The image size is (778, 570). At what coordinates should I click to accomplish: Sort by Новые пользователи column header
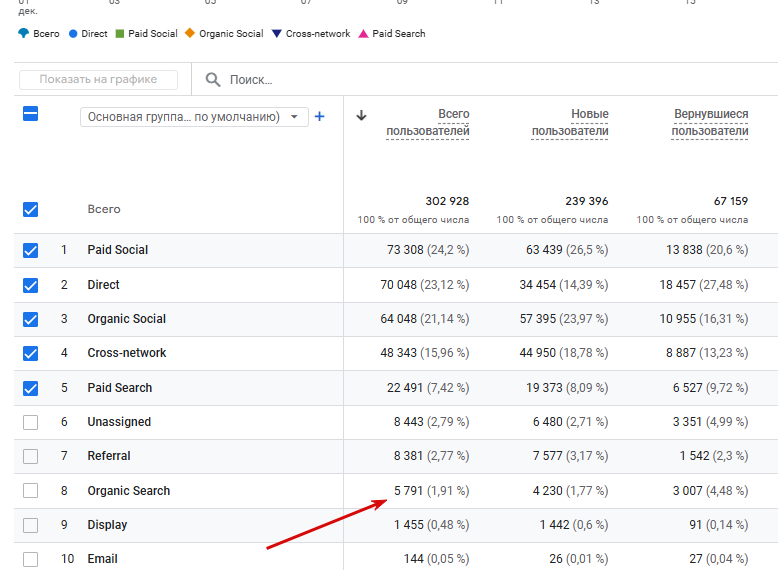(x=570, y=123)
